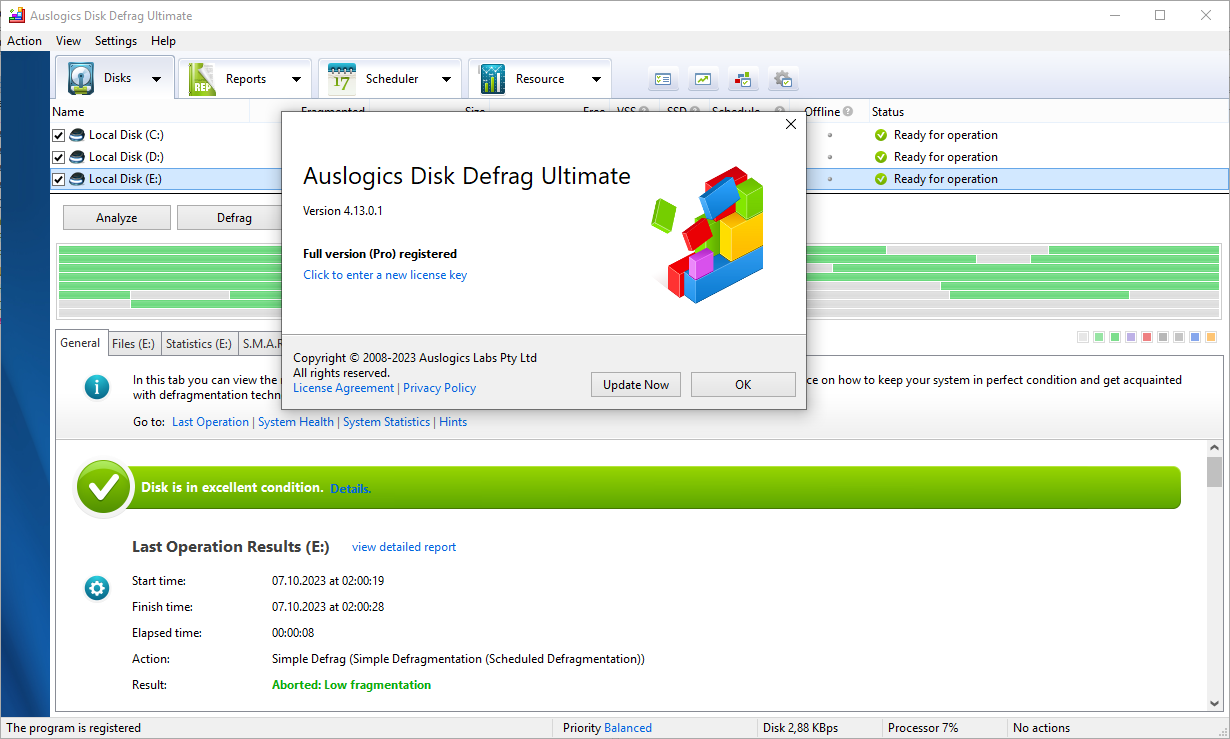Click the scrollbar up arrow in General pane
This screenshot has height=739, width=1230.
point(1214,449)
